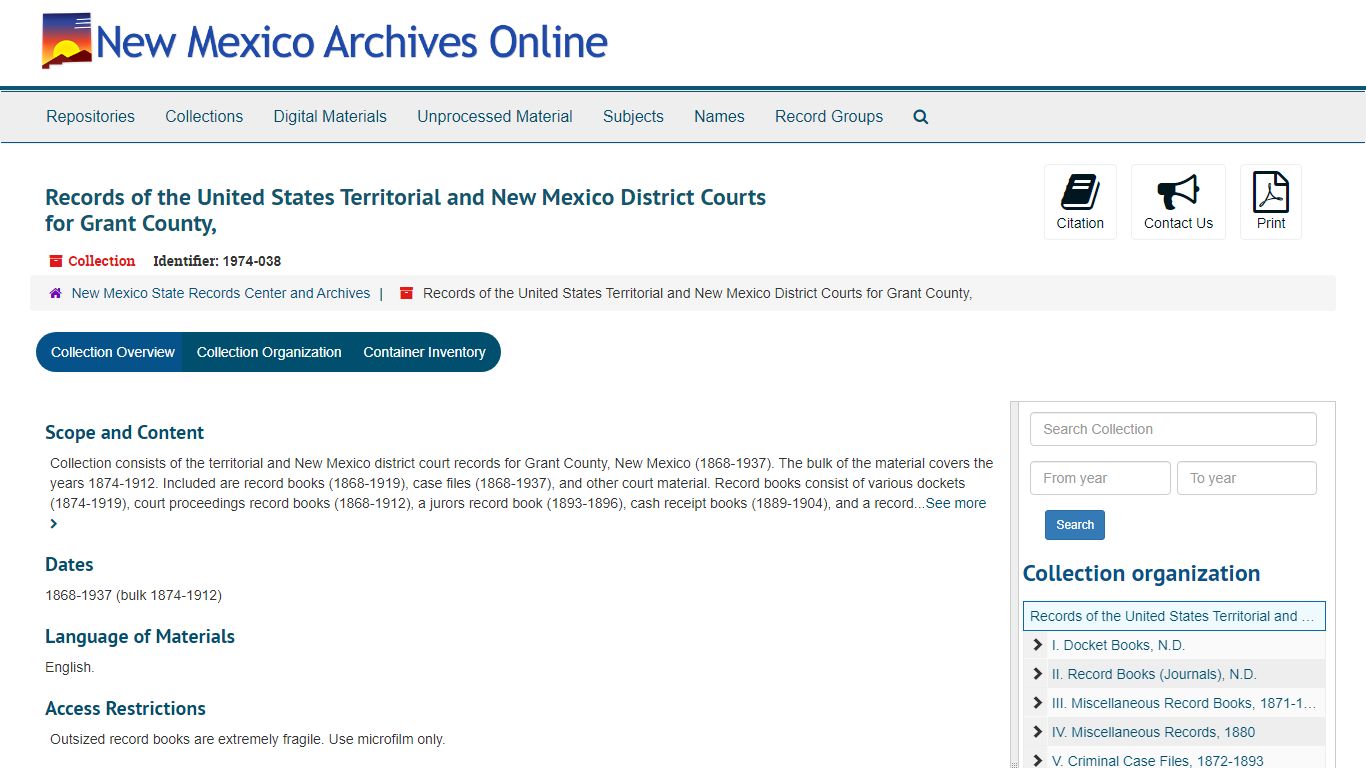Screen dimensions: 1366x768
Task: Expand I. Docket Books tree node
Action: pyautogui.click(x=1037, y=645)
